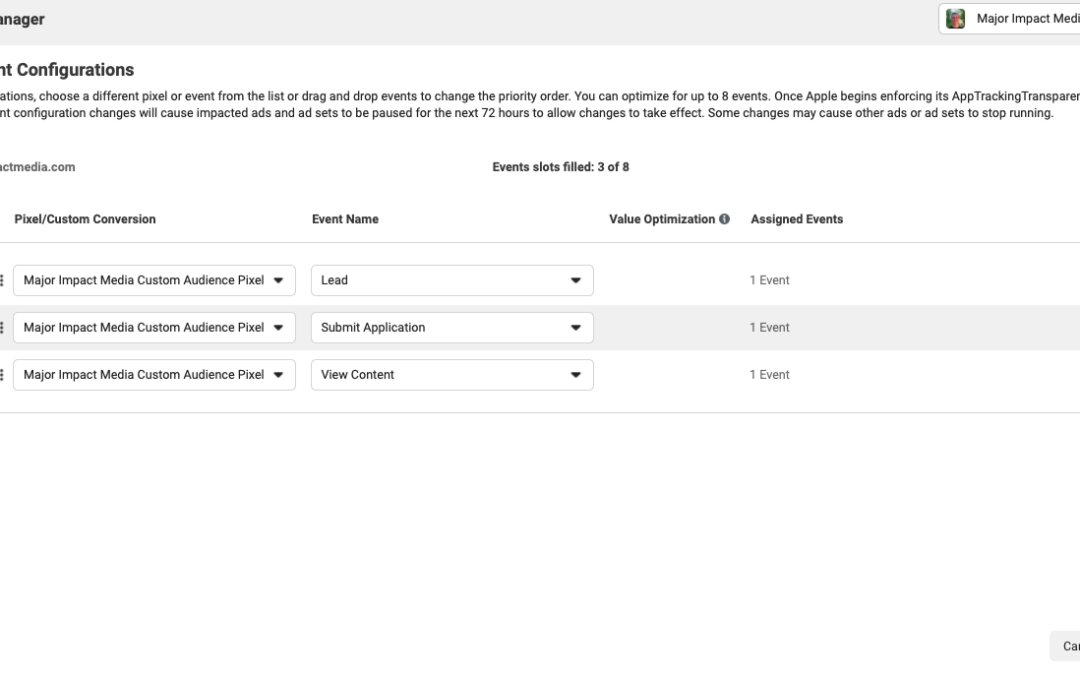1080x675 pixels.
Task: Click '1 Event' in the Submit Application row
Action: pos(769,327)
